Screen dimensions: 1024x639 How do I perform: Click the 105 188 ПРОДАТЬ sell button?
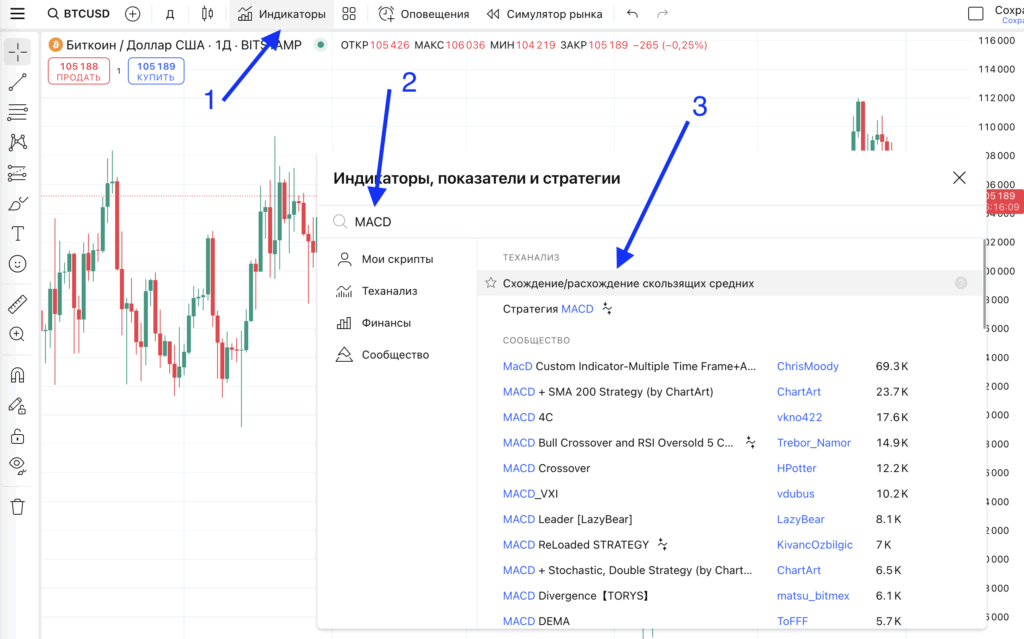pyautogui.click(x=79, y=71)
